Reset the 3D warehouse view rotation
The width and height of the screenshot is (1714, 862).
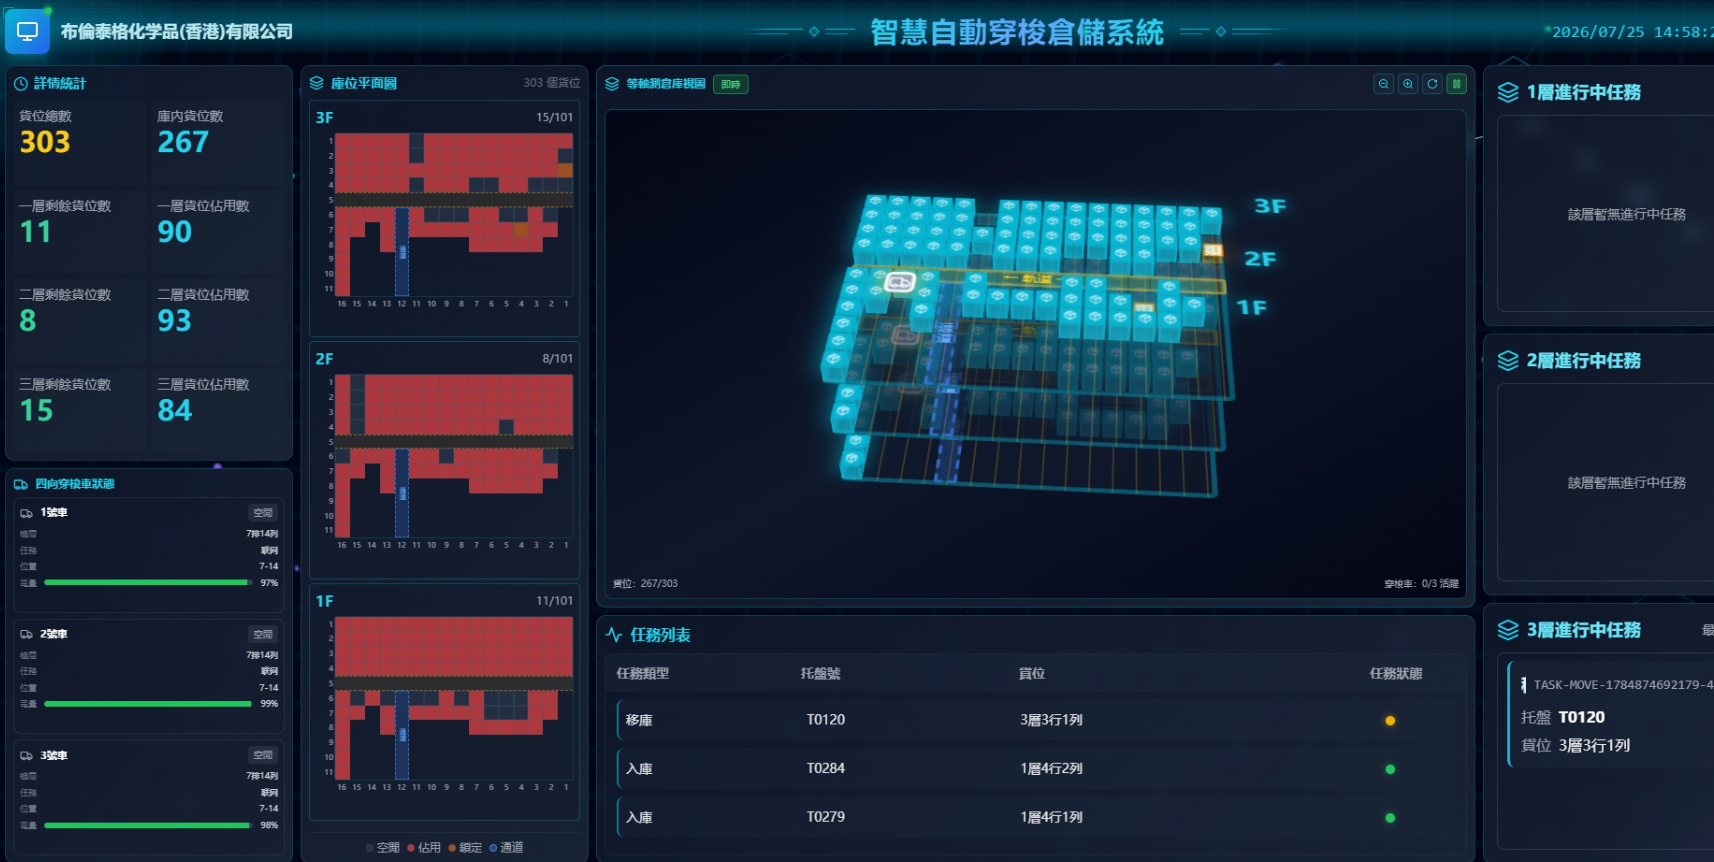[1432, 84]
